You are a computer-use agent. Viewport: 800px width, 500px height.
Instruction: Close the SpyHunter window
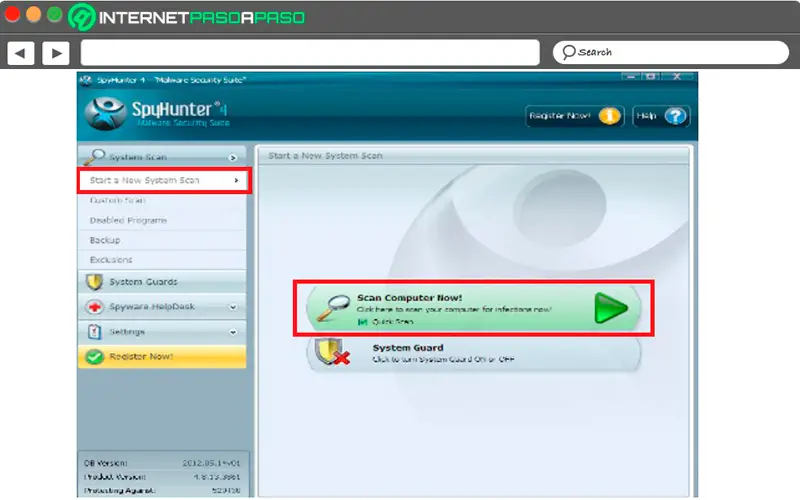tap(677, 77)
